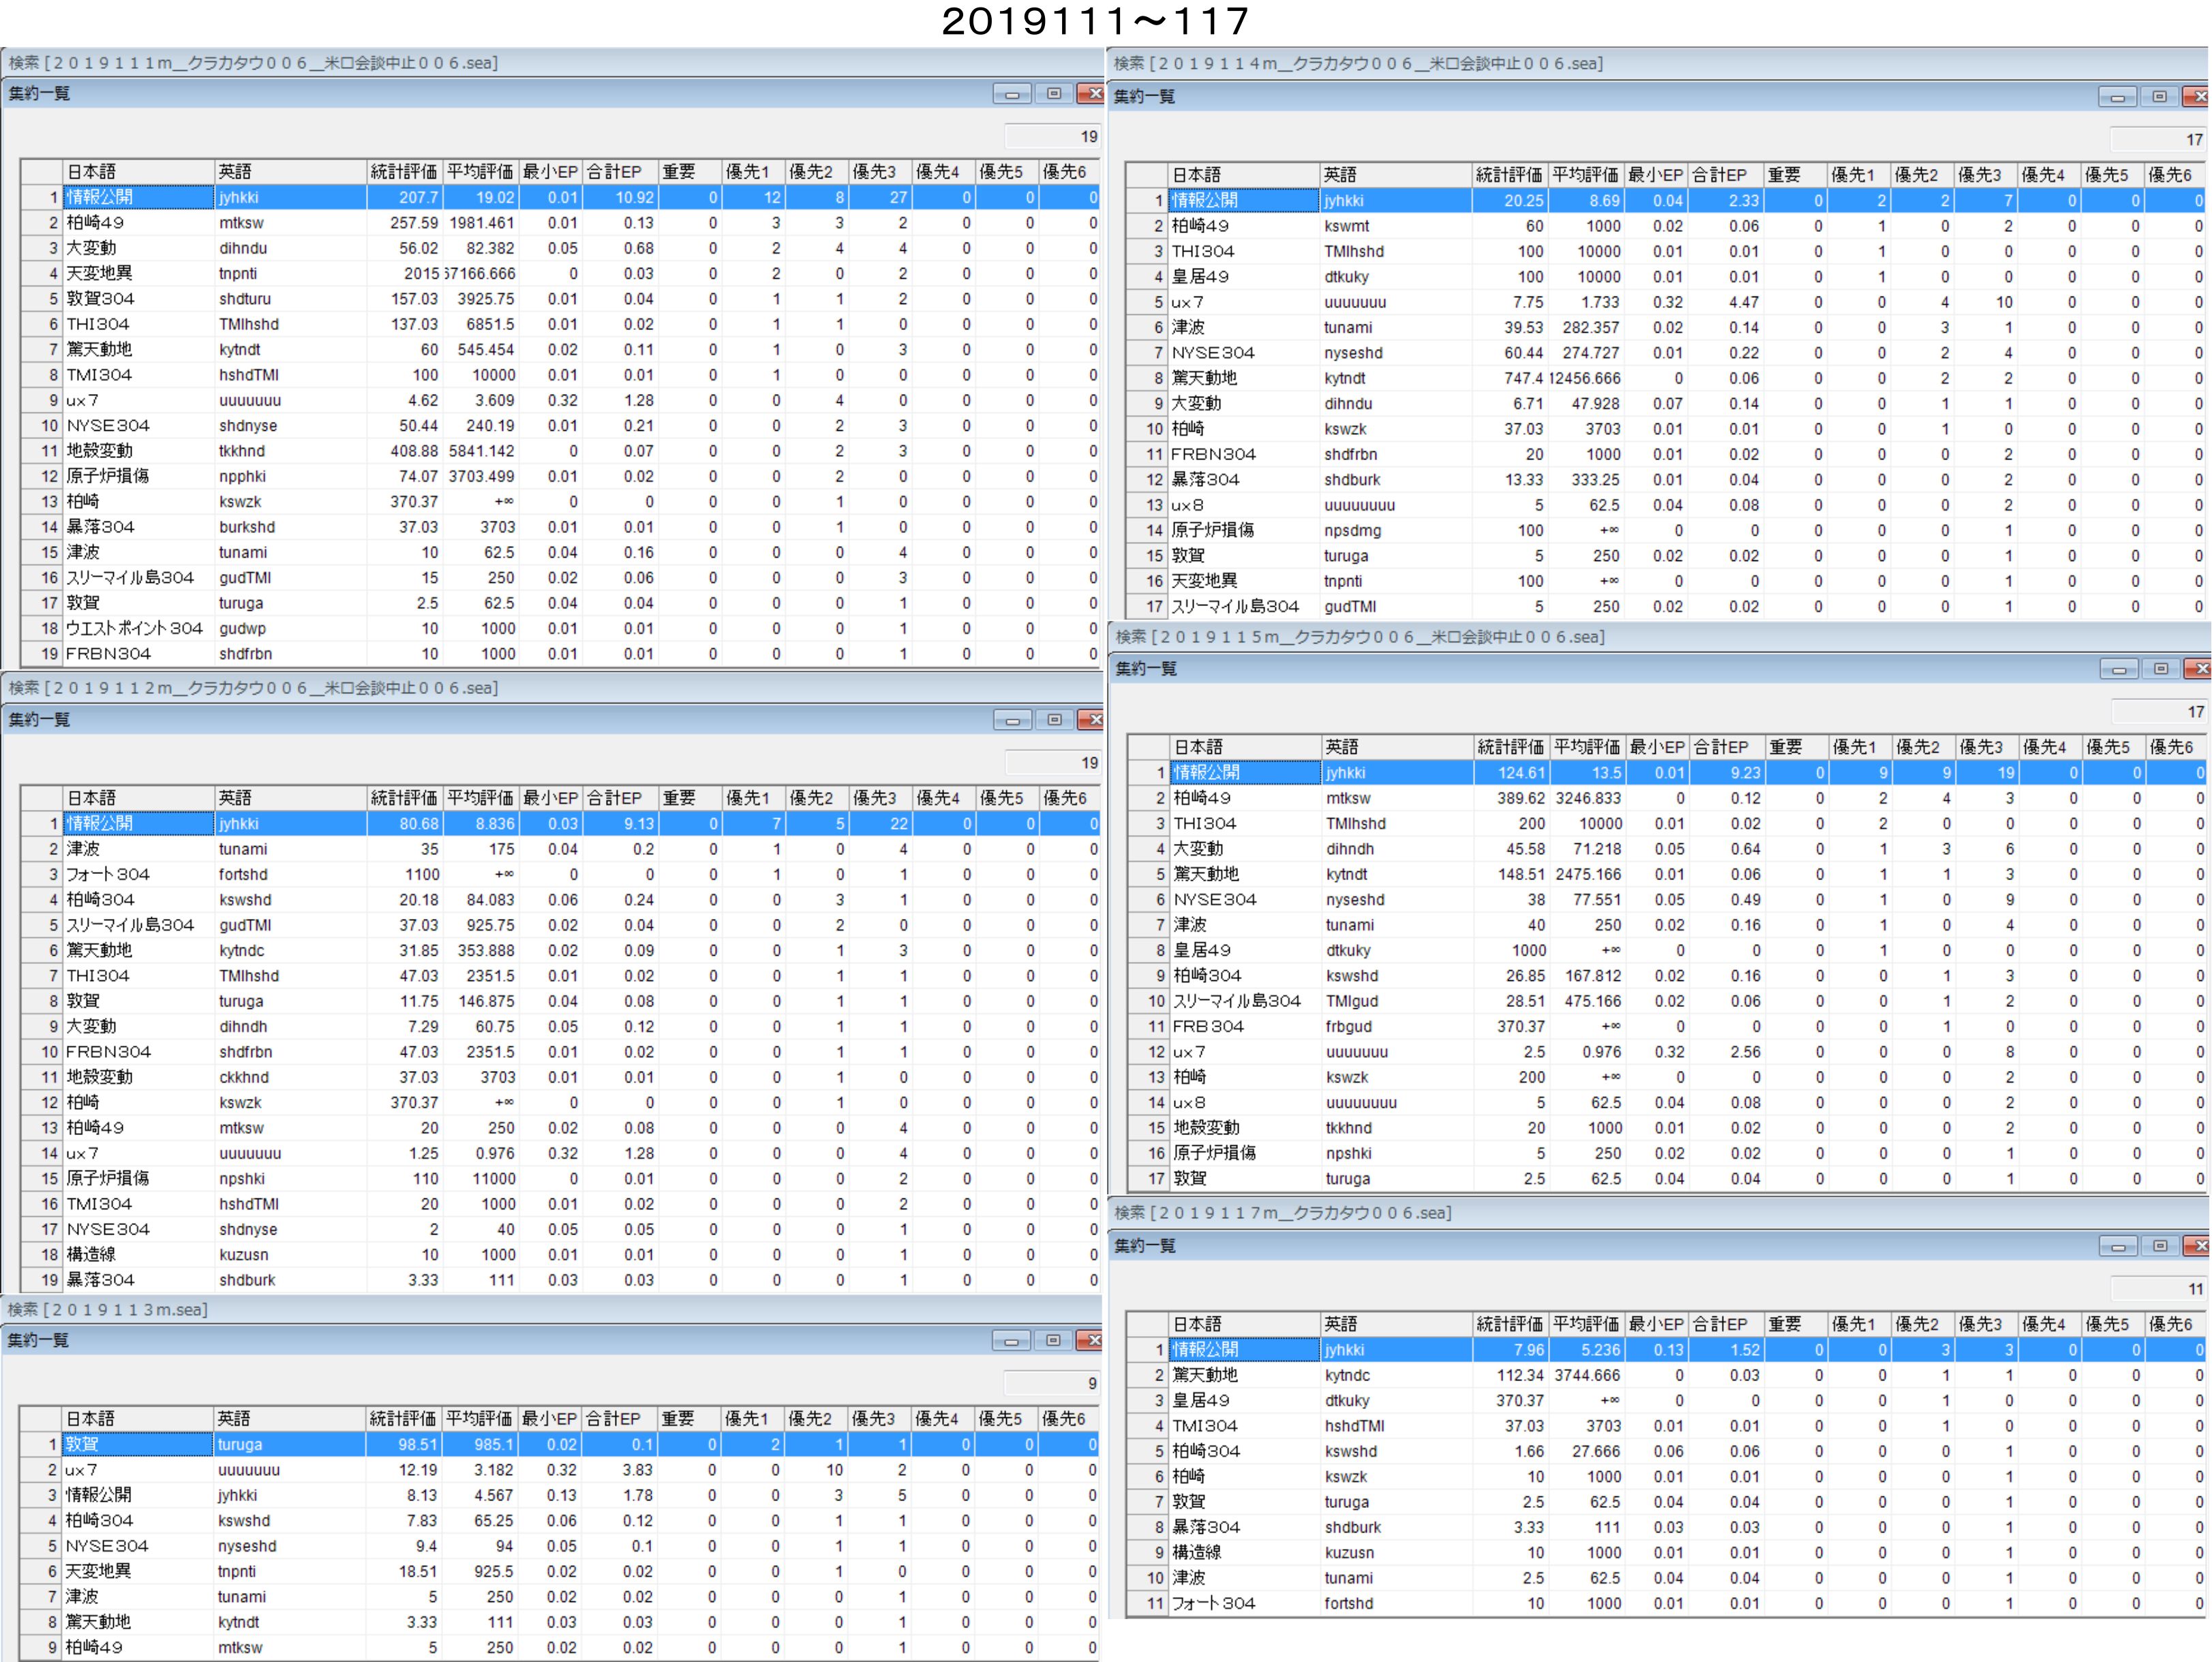The width and height of the screenshot is (2212, 1662).
Task: Minimize the 2019115m 集約一覧 window
Action: tap(2118, 669)
